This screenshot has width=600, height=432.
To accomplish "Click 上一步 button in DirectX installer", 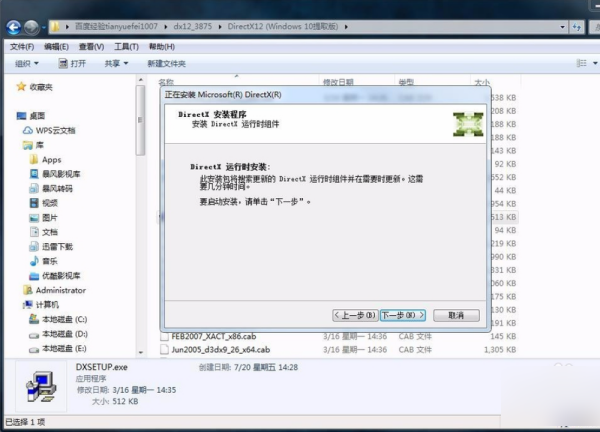I will pyautogui.click(x=355, y=315).
